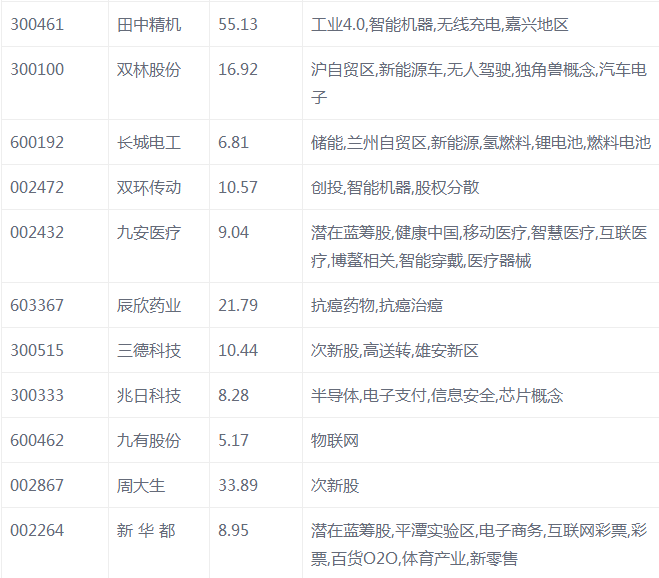659x578 pixels.
Task: Click price value 9.04
Action: 233,232
